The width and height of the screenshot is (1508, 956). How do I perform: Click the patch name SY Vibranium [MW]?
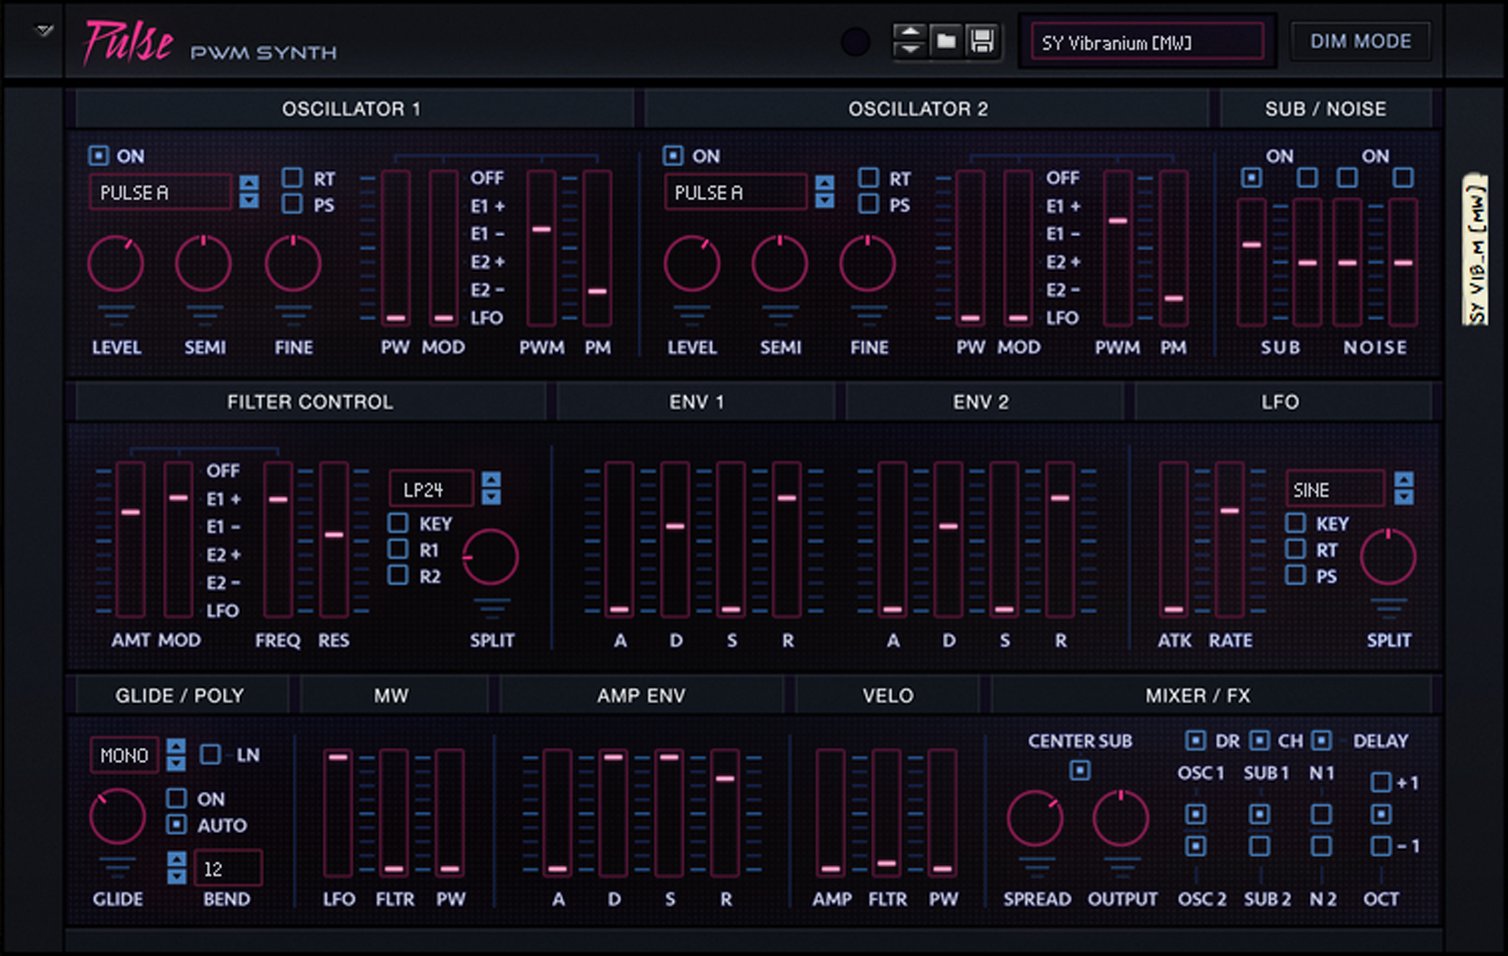tap(1147, 42)
